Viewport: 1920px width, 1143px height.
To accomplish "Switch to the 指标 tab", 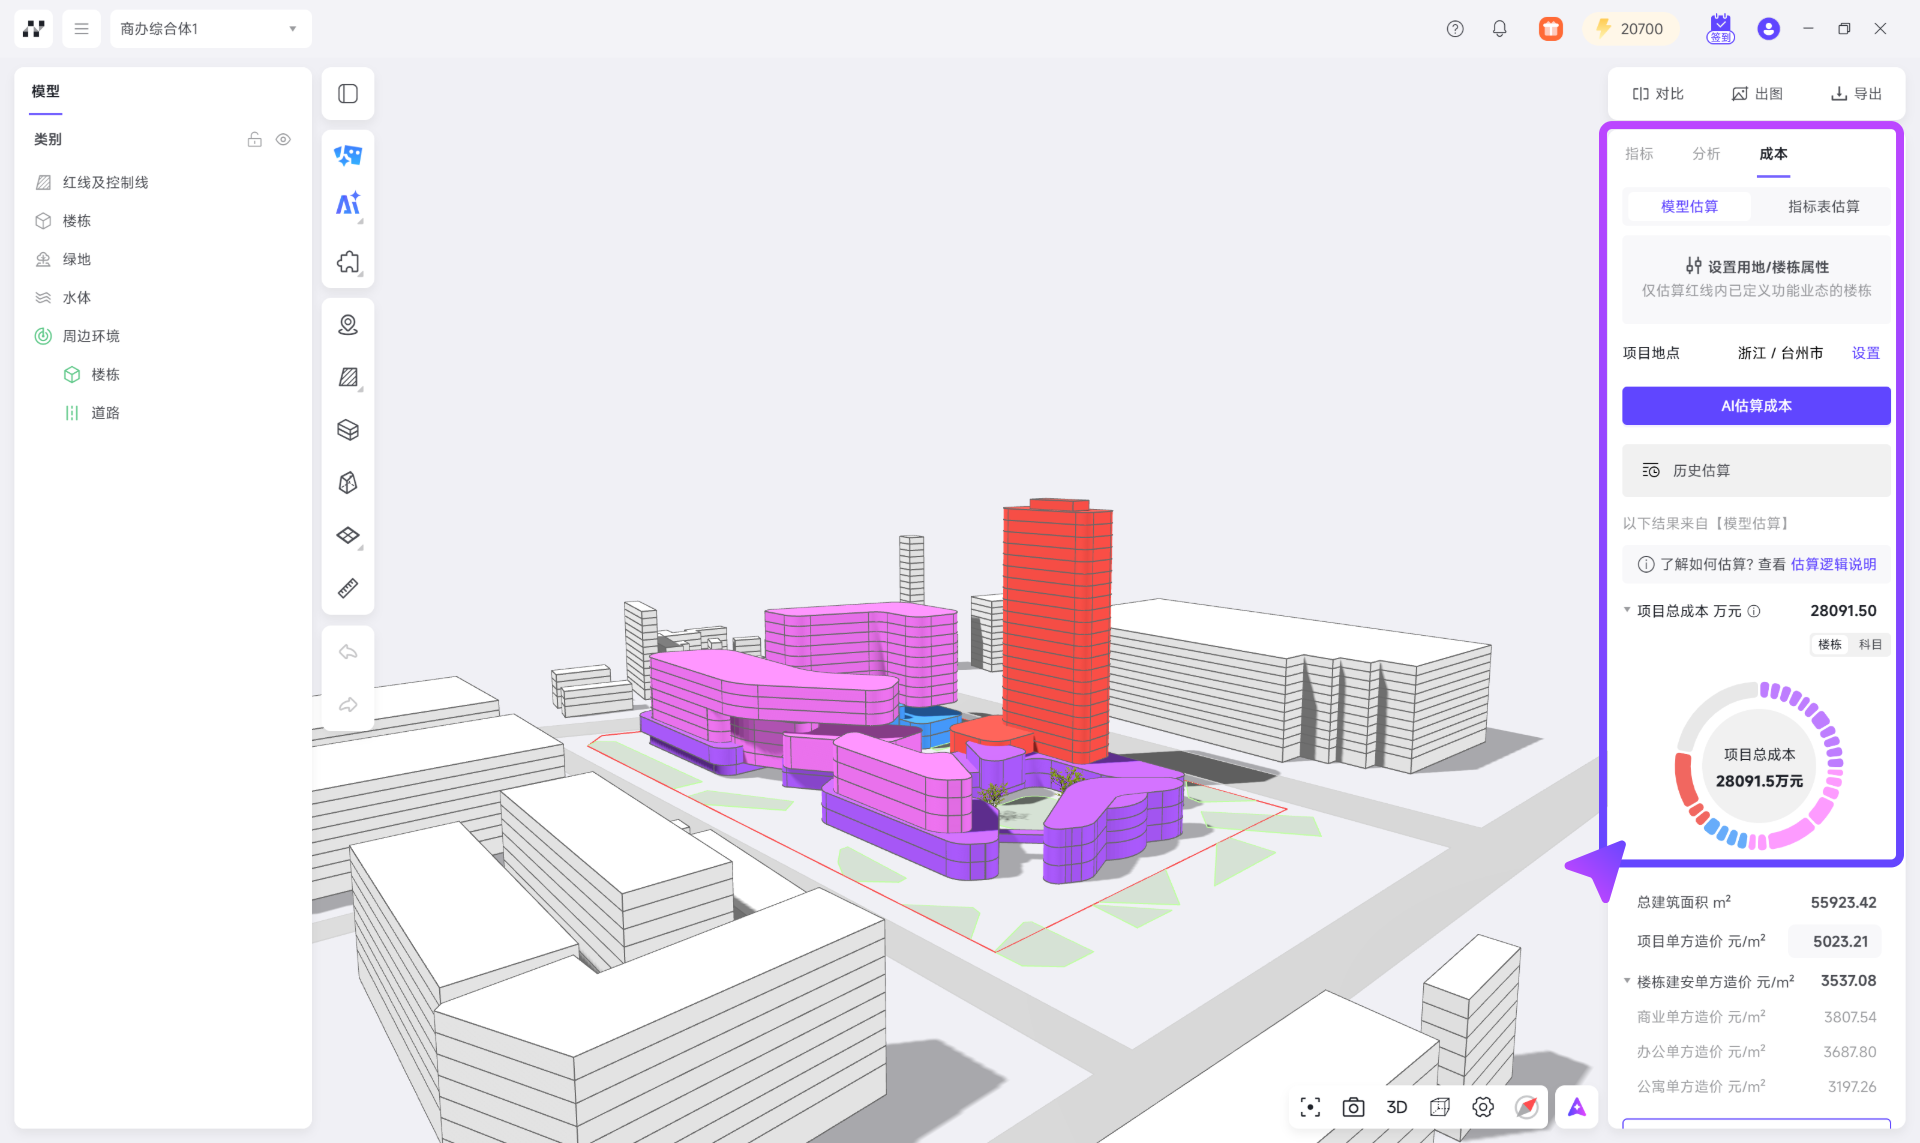I will pyautogui.click(x=1639, y=154).
